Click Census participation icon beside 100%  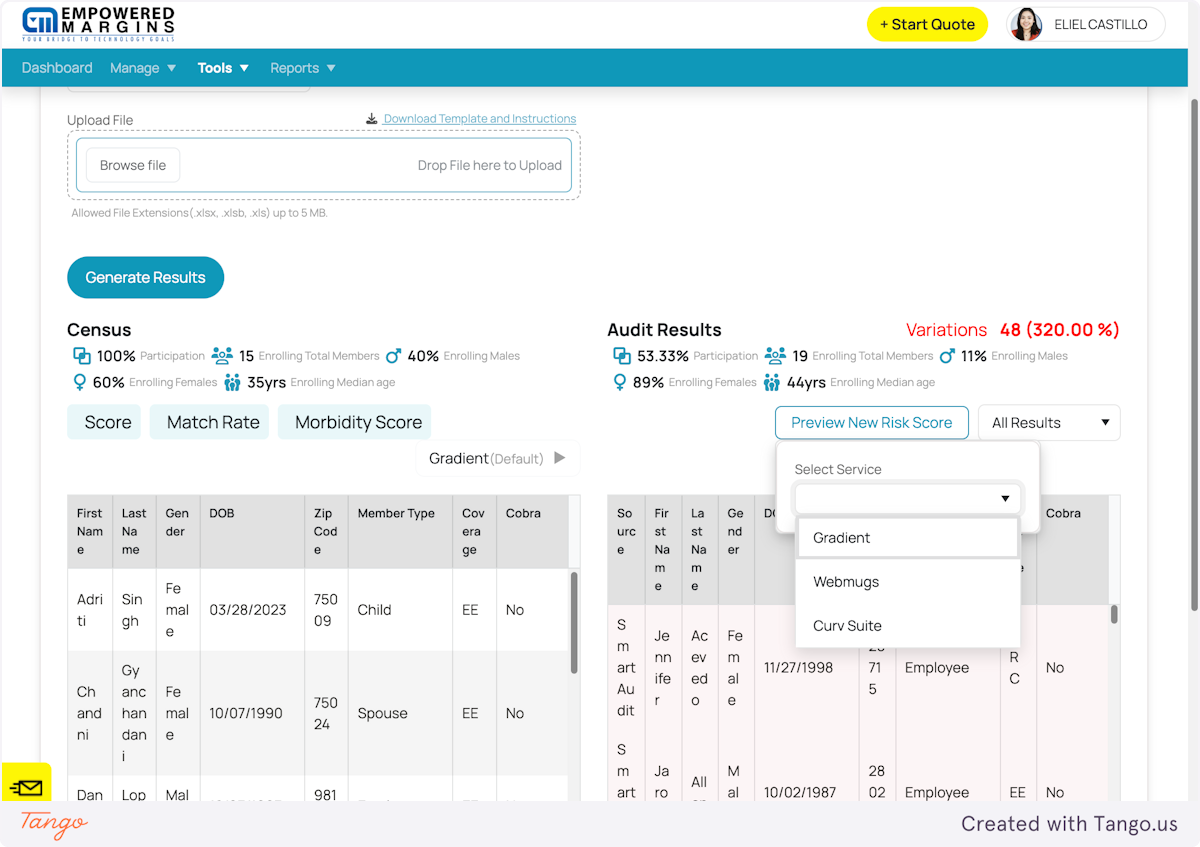[x=82, y=356]
